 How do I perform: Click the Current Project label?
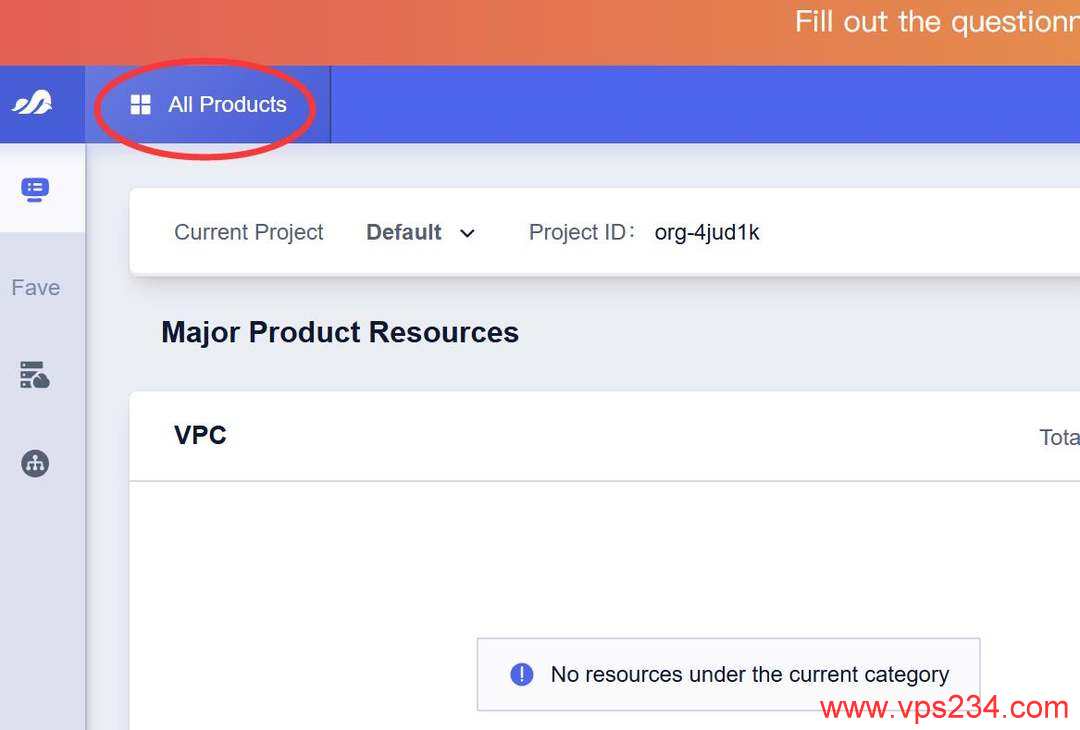tap(249, 232)
